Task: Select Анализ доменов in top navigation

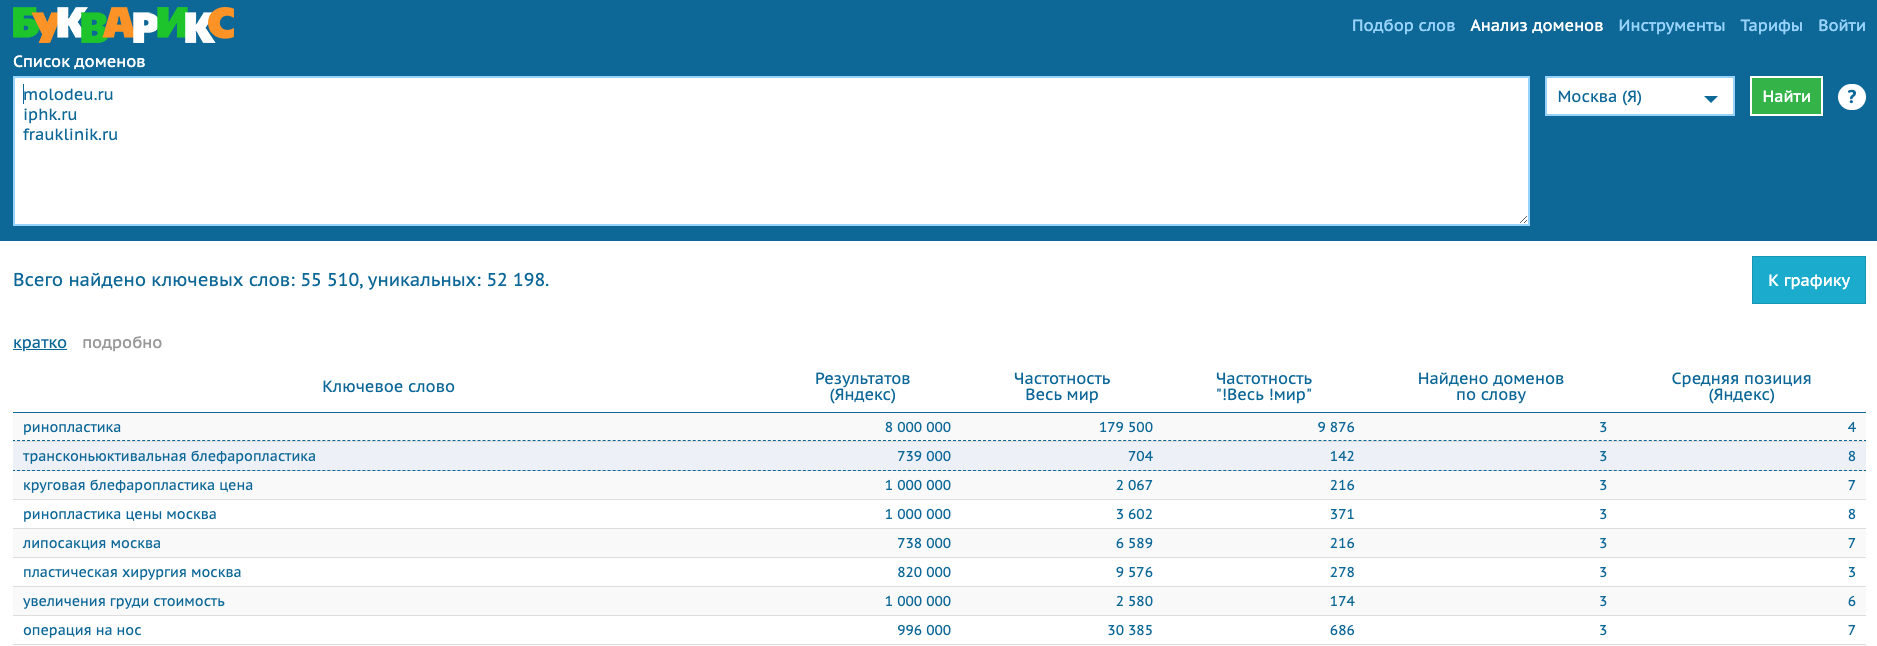Action: tap(1536, 26)
